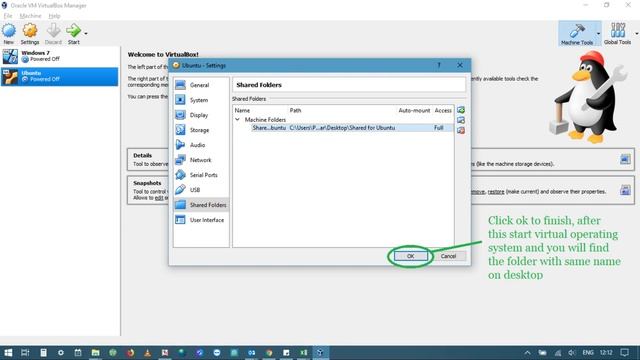640x360 pixels.
Task: Open the System settings category
Action: (201, 100)
